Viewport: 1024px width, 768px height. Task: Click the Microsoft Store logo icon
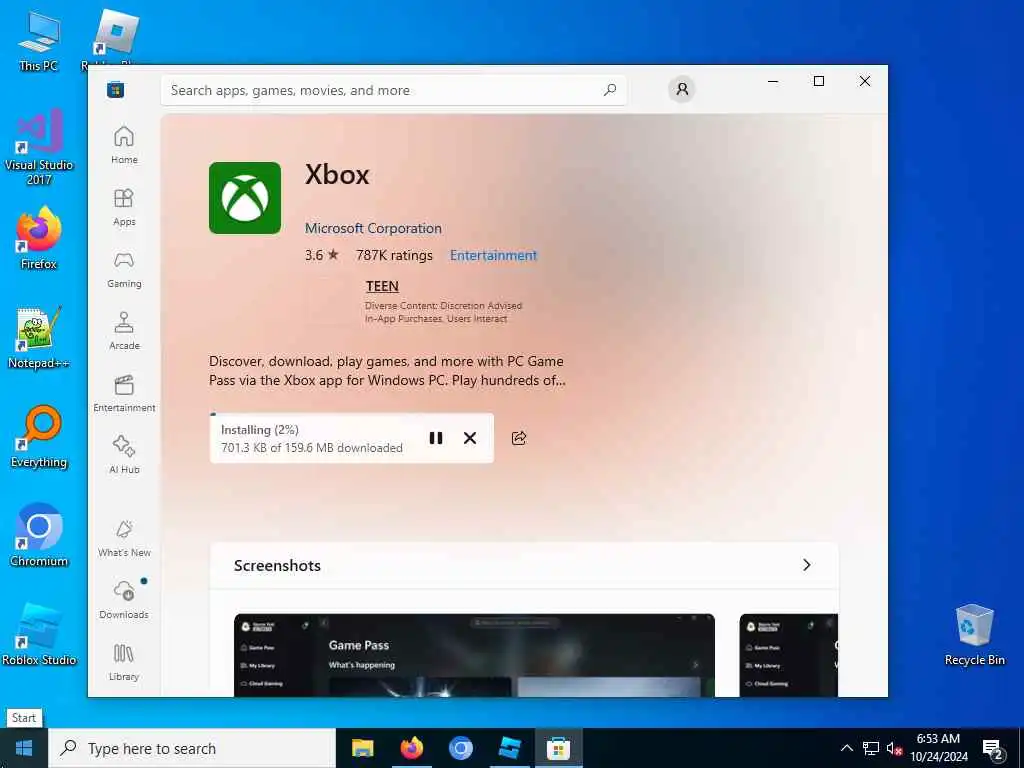coord(116,89)
